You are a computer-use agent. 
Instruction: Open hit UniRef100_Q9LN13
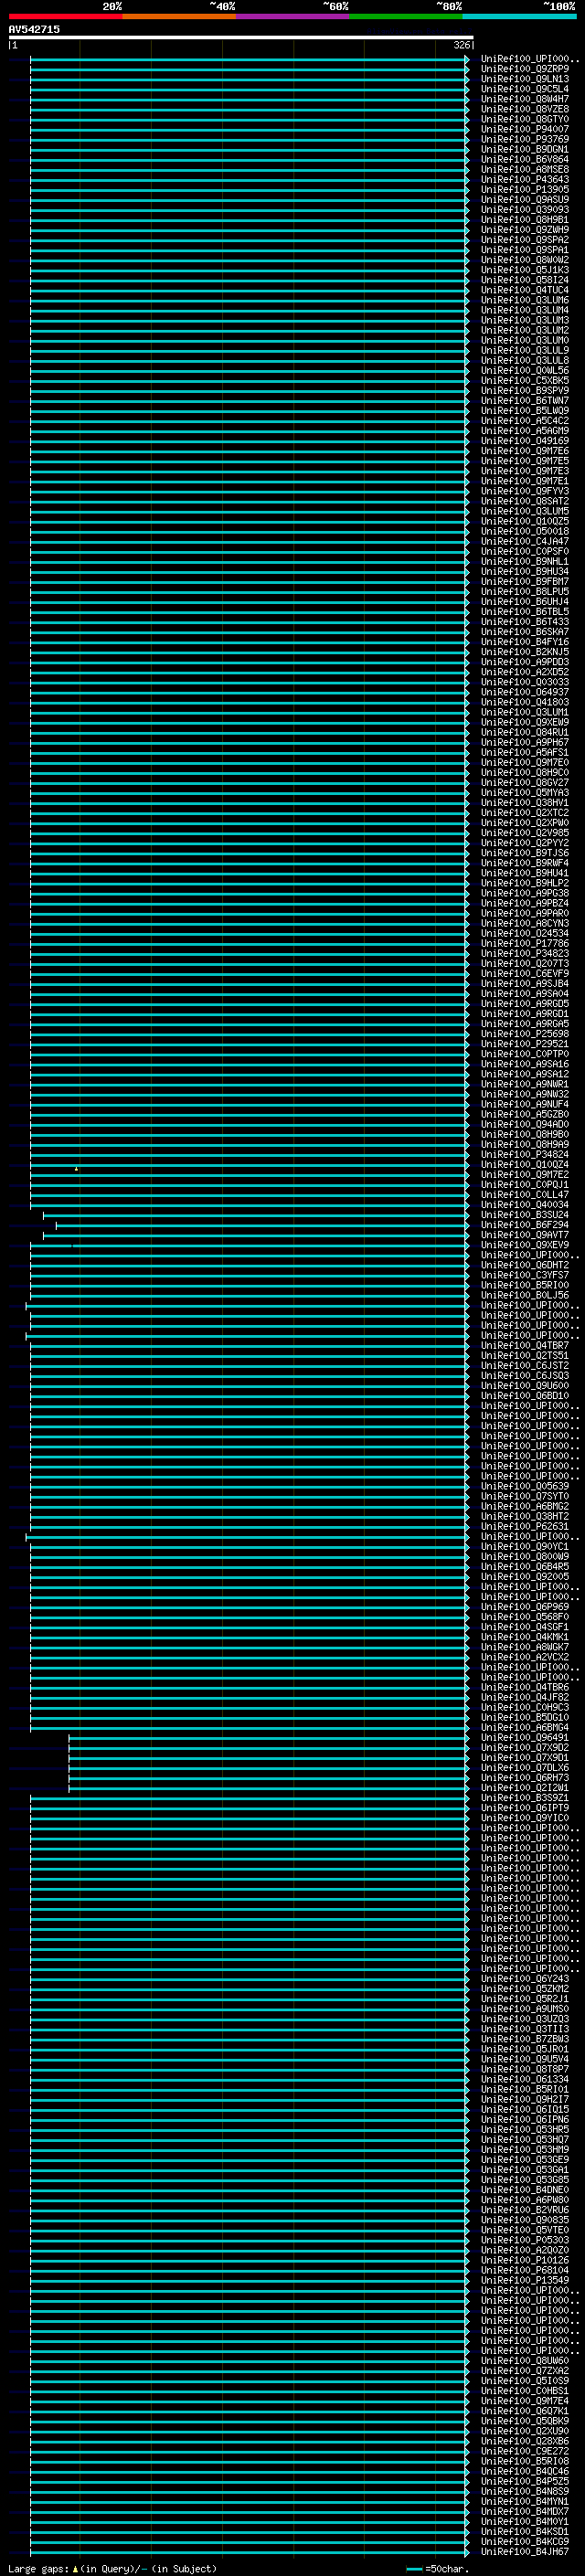coord(525,79)
